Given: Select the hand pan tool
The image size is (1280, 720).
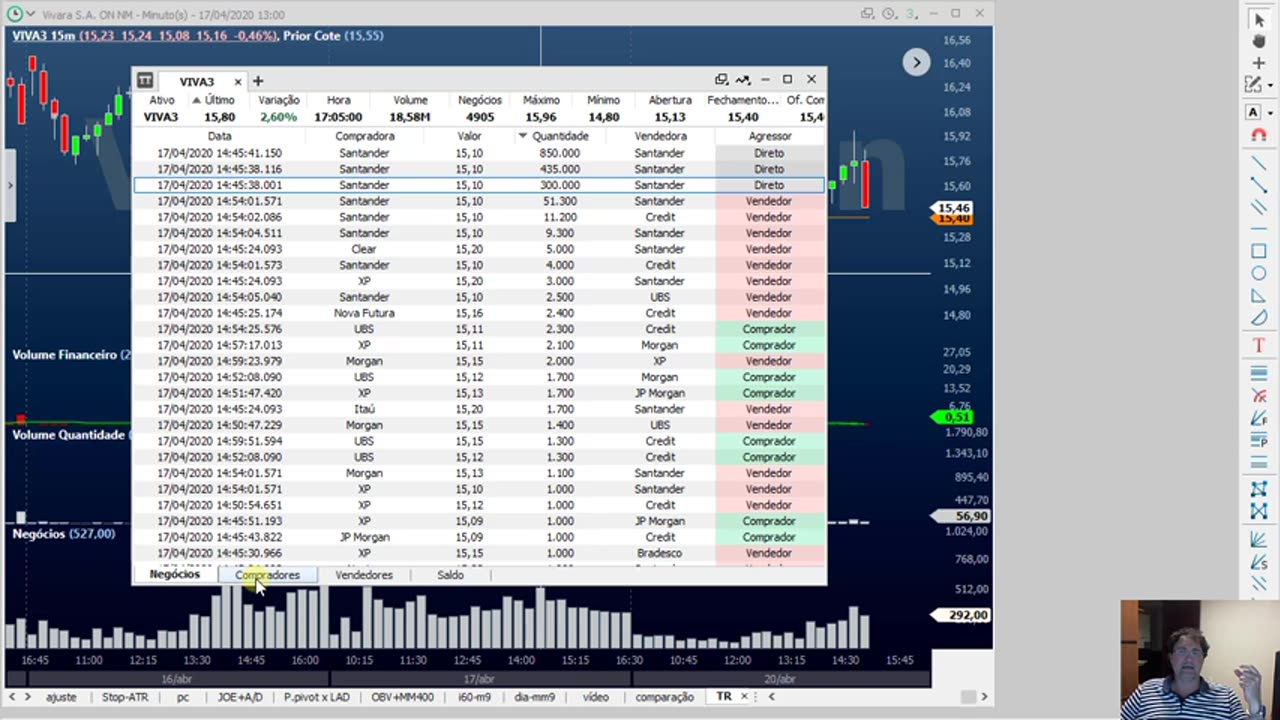Looking at the screenshot, I should [x=1259, y=41].
